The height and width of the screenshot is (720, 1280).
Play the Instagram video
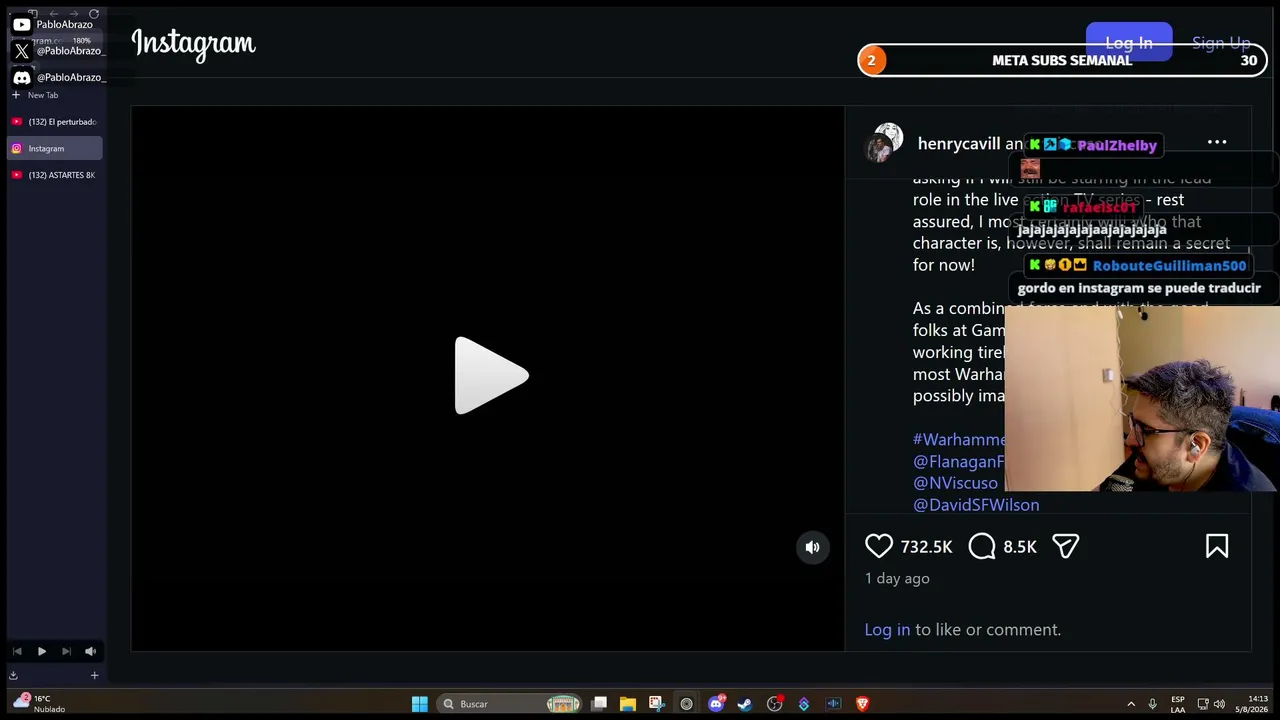[491, 376]
